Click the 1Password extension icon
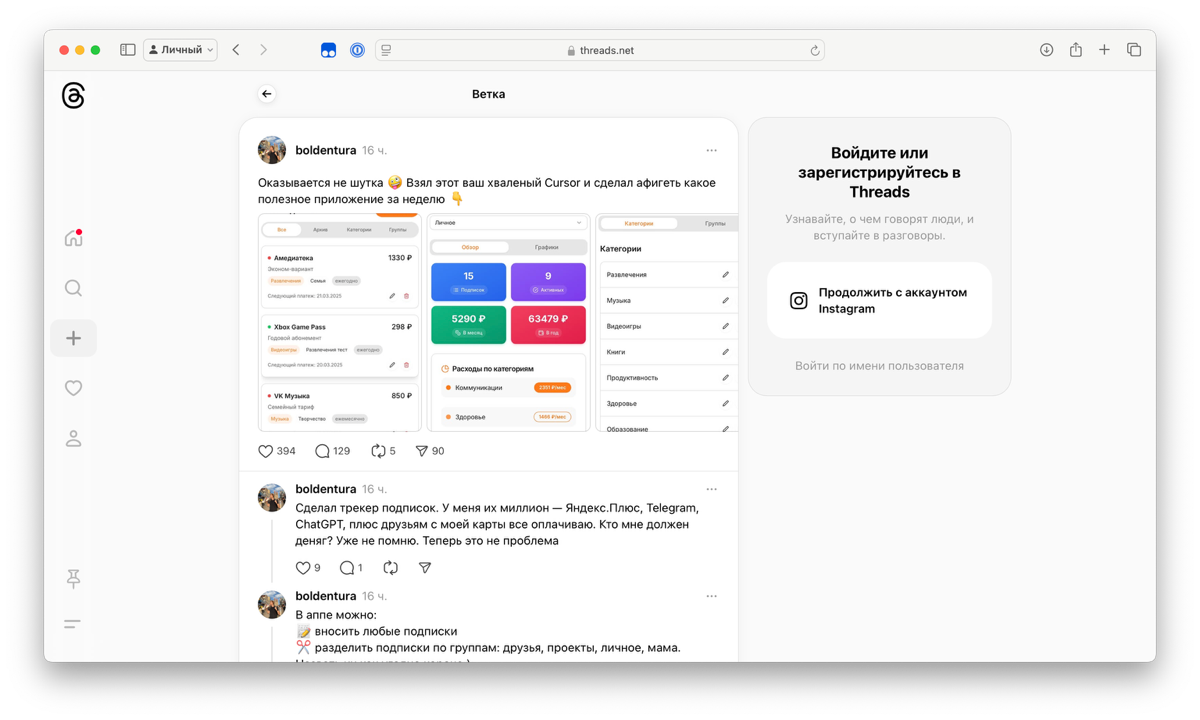This screenshot has width=1200, height=720. click(x=357, y=50)
